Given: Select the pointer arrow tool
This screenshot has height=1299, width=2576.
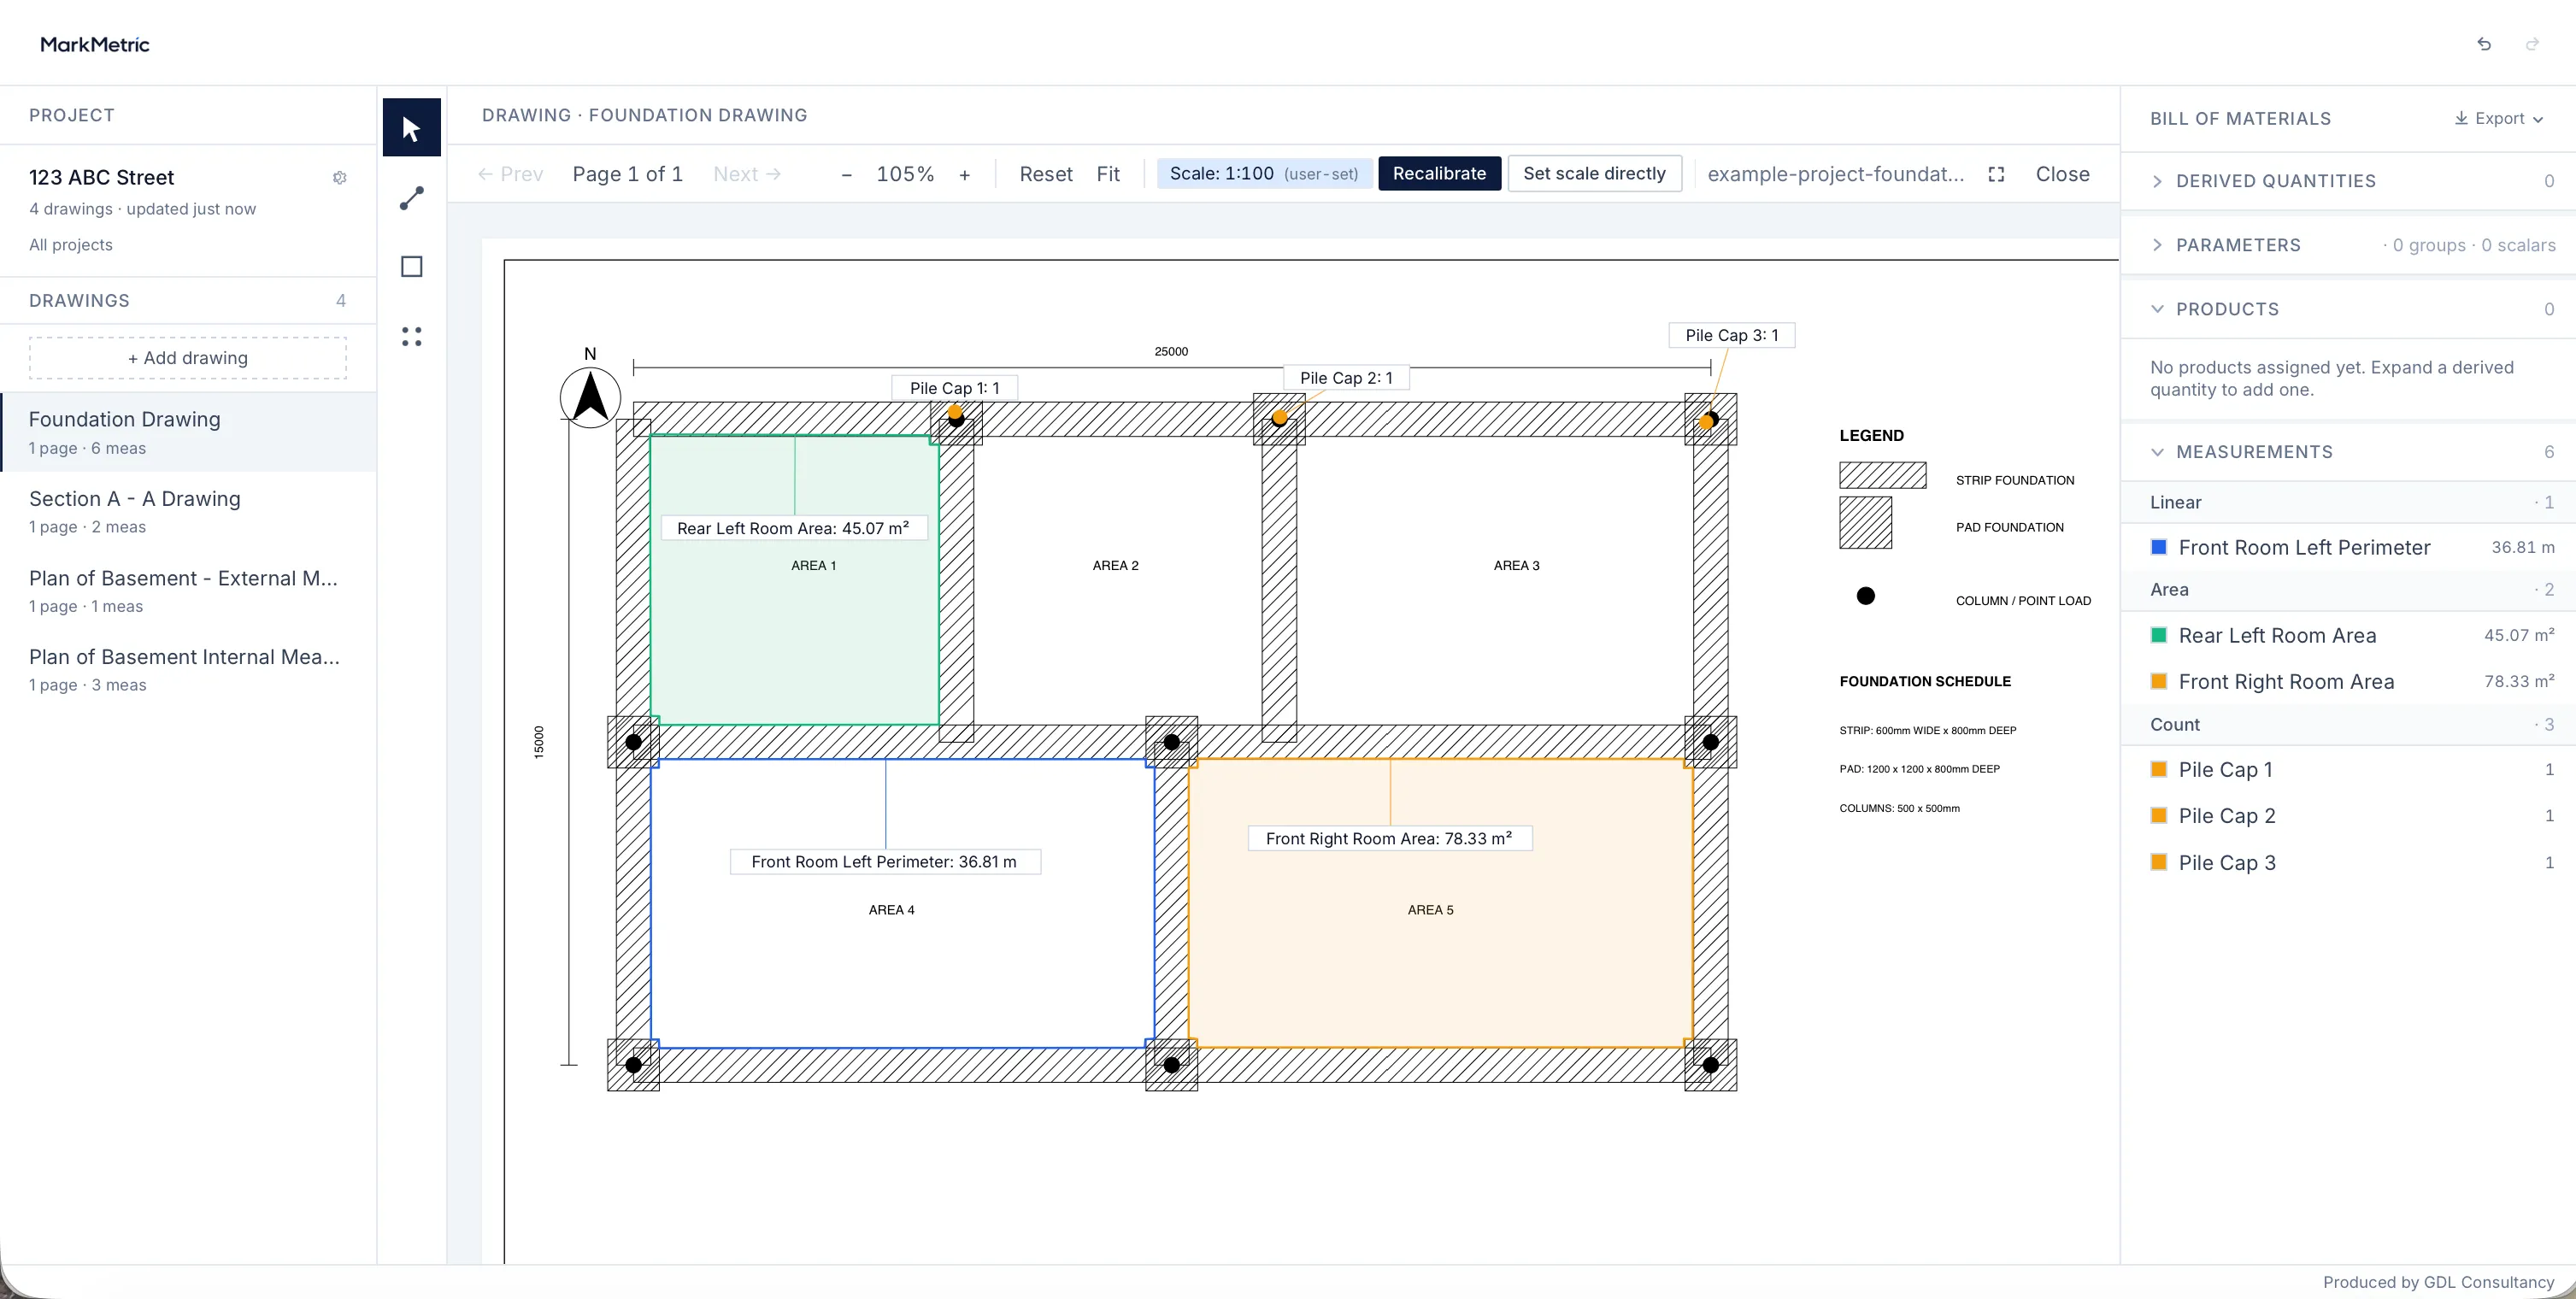Looking at the screenshot, I should coord(411,128).
